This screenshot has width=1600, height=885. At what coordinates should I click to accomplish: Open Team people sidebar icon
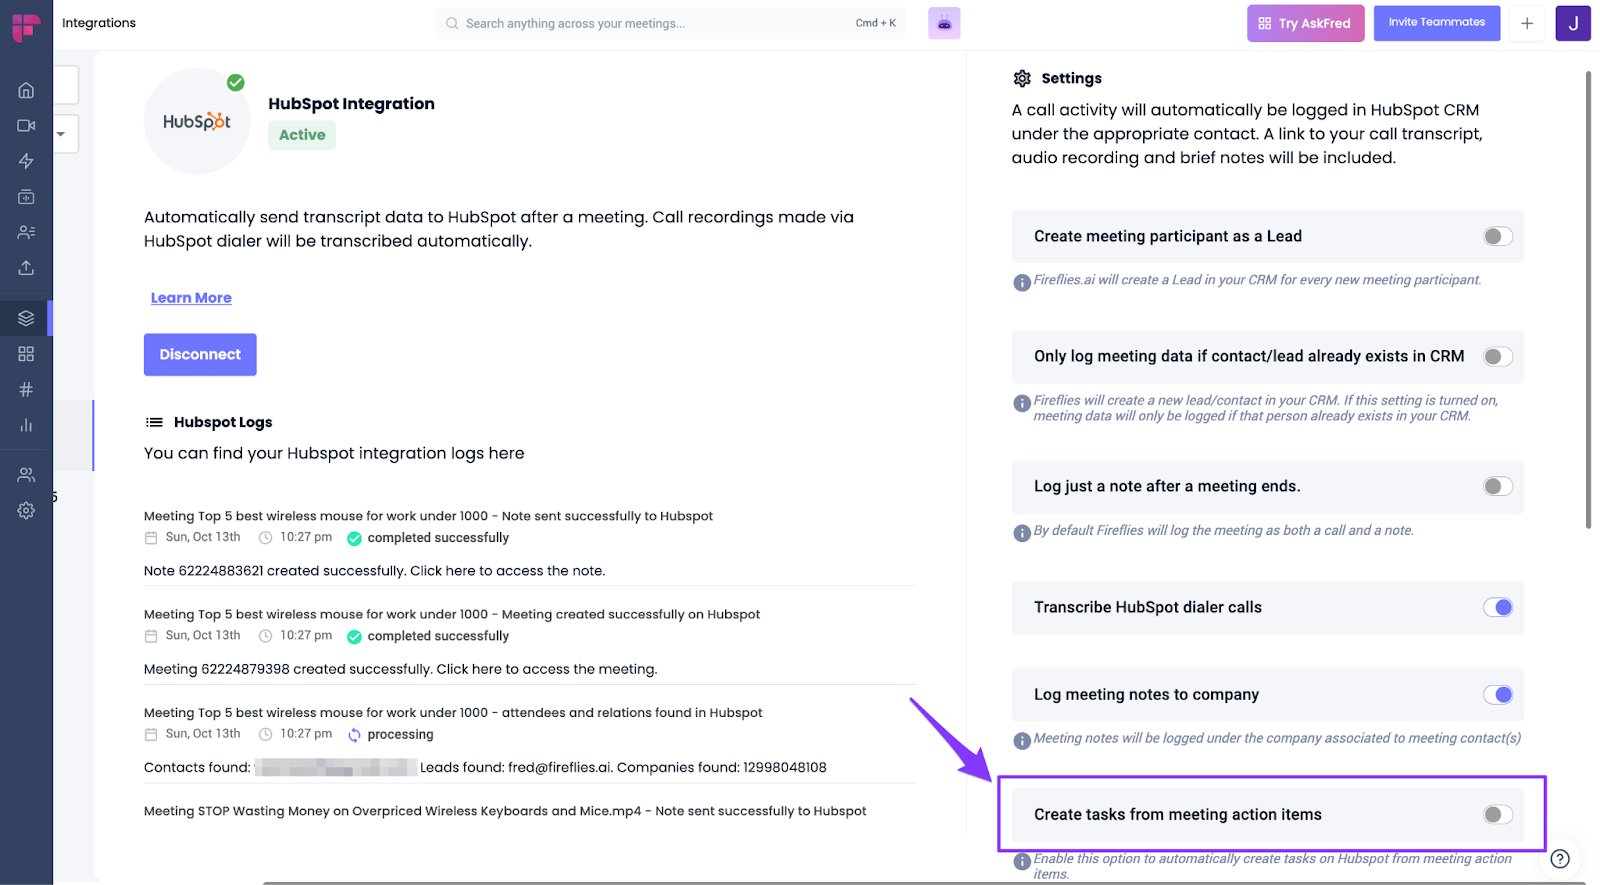coord(26,475)
